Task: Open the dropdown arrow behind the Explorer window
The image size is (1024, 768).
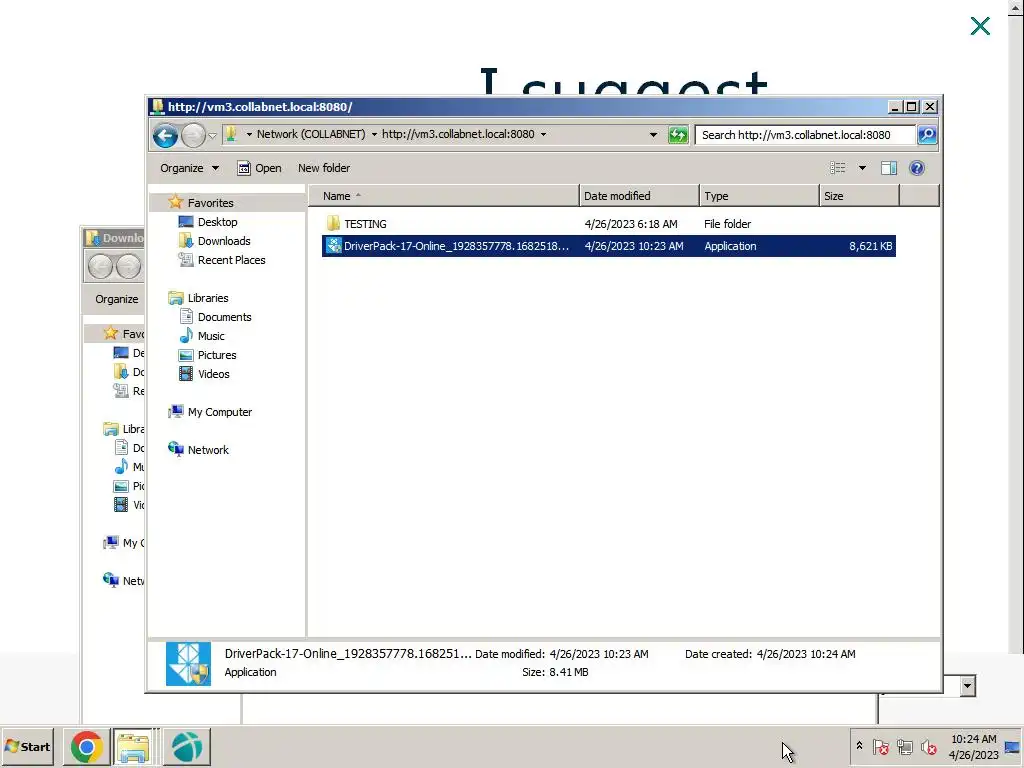Action: 968,686
